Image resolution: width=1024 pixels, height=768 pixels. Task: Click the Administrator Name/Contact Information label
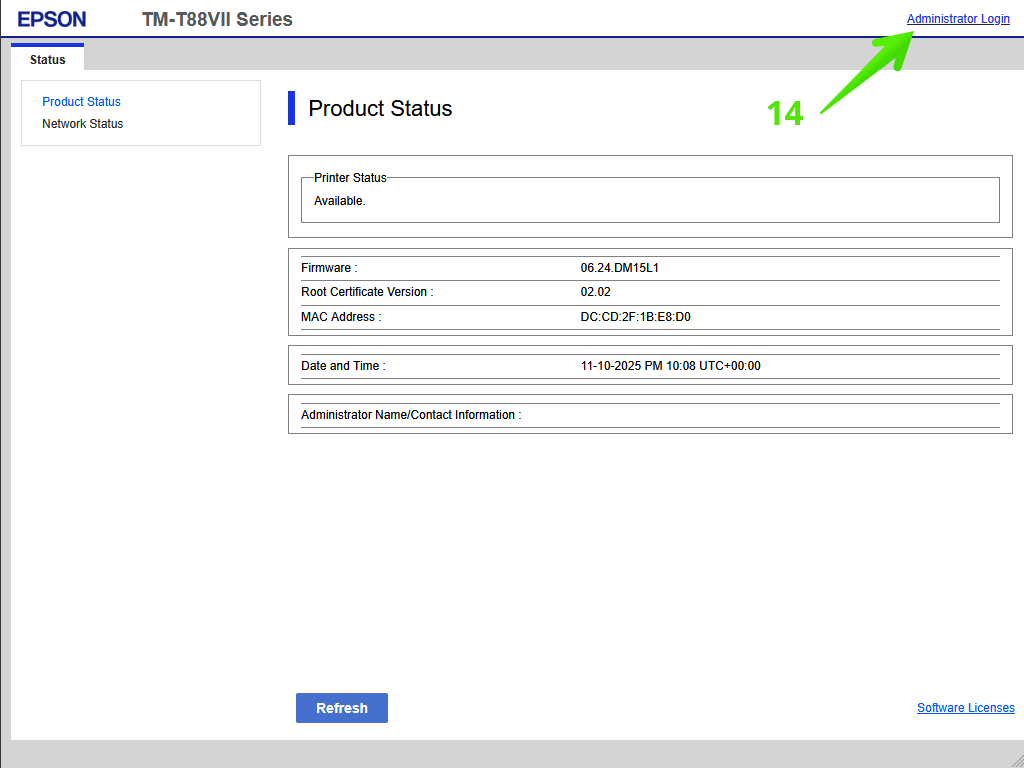click(411, 415)
